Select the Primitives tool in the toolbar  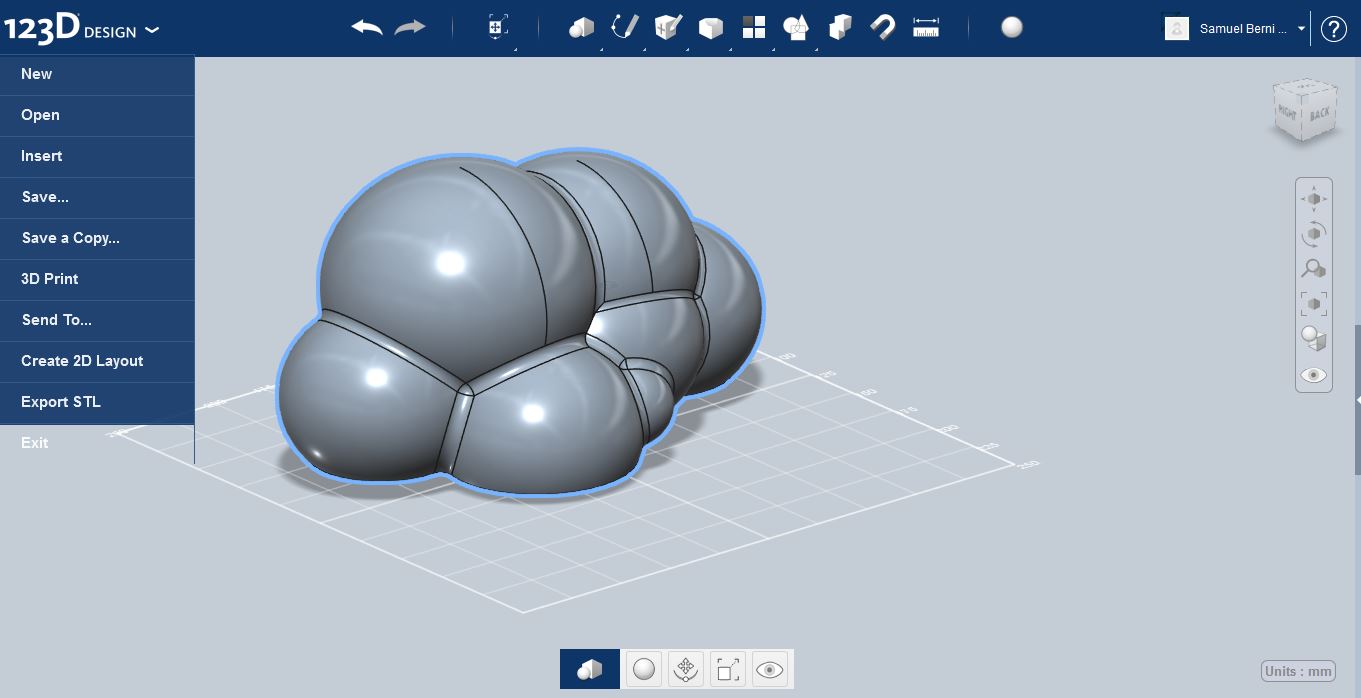pos(582,27)
